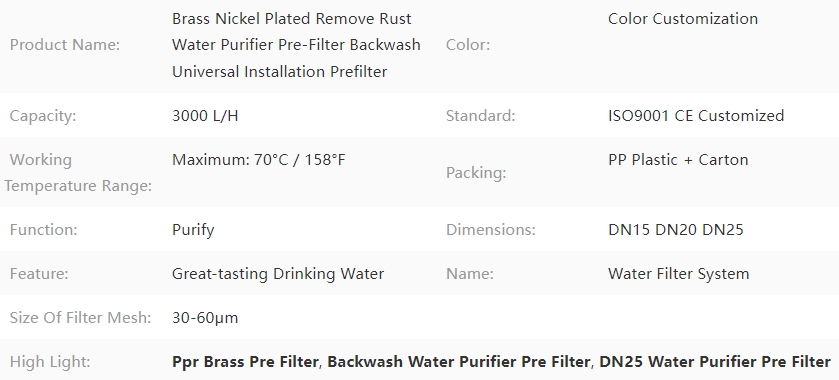Click the Working Temperature Range label
Screen dimensions: 839x380
[78, 173]
